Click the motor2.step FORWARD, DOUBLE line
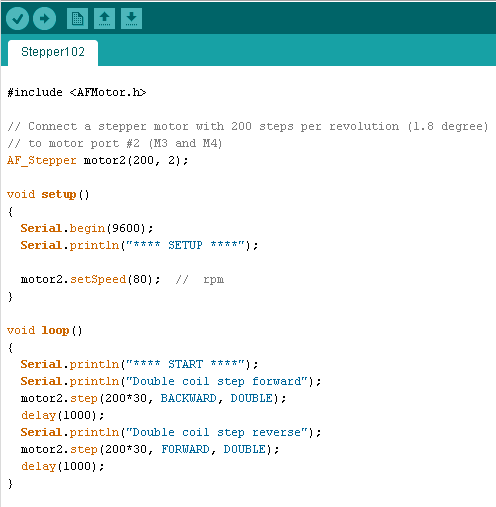 (150, 449)
